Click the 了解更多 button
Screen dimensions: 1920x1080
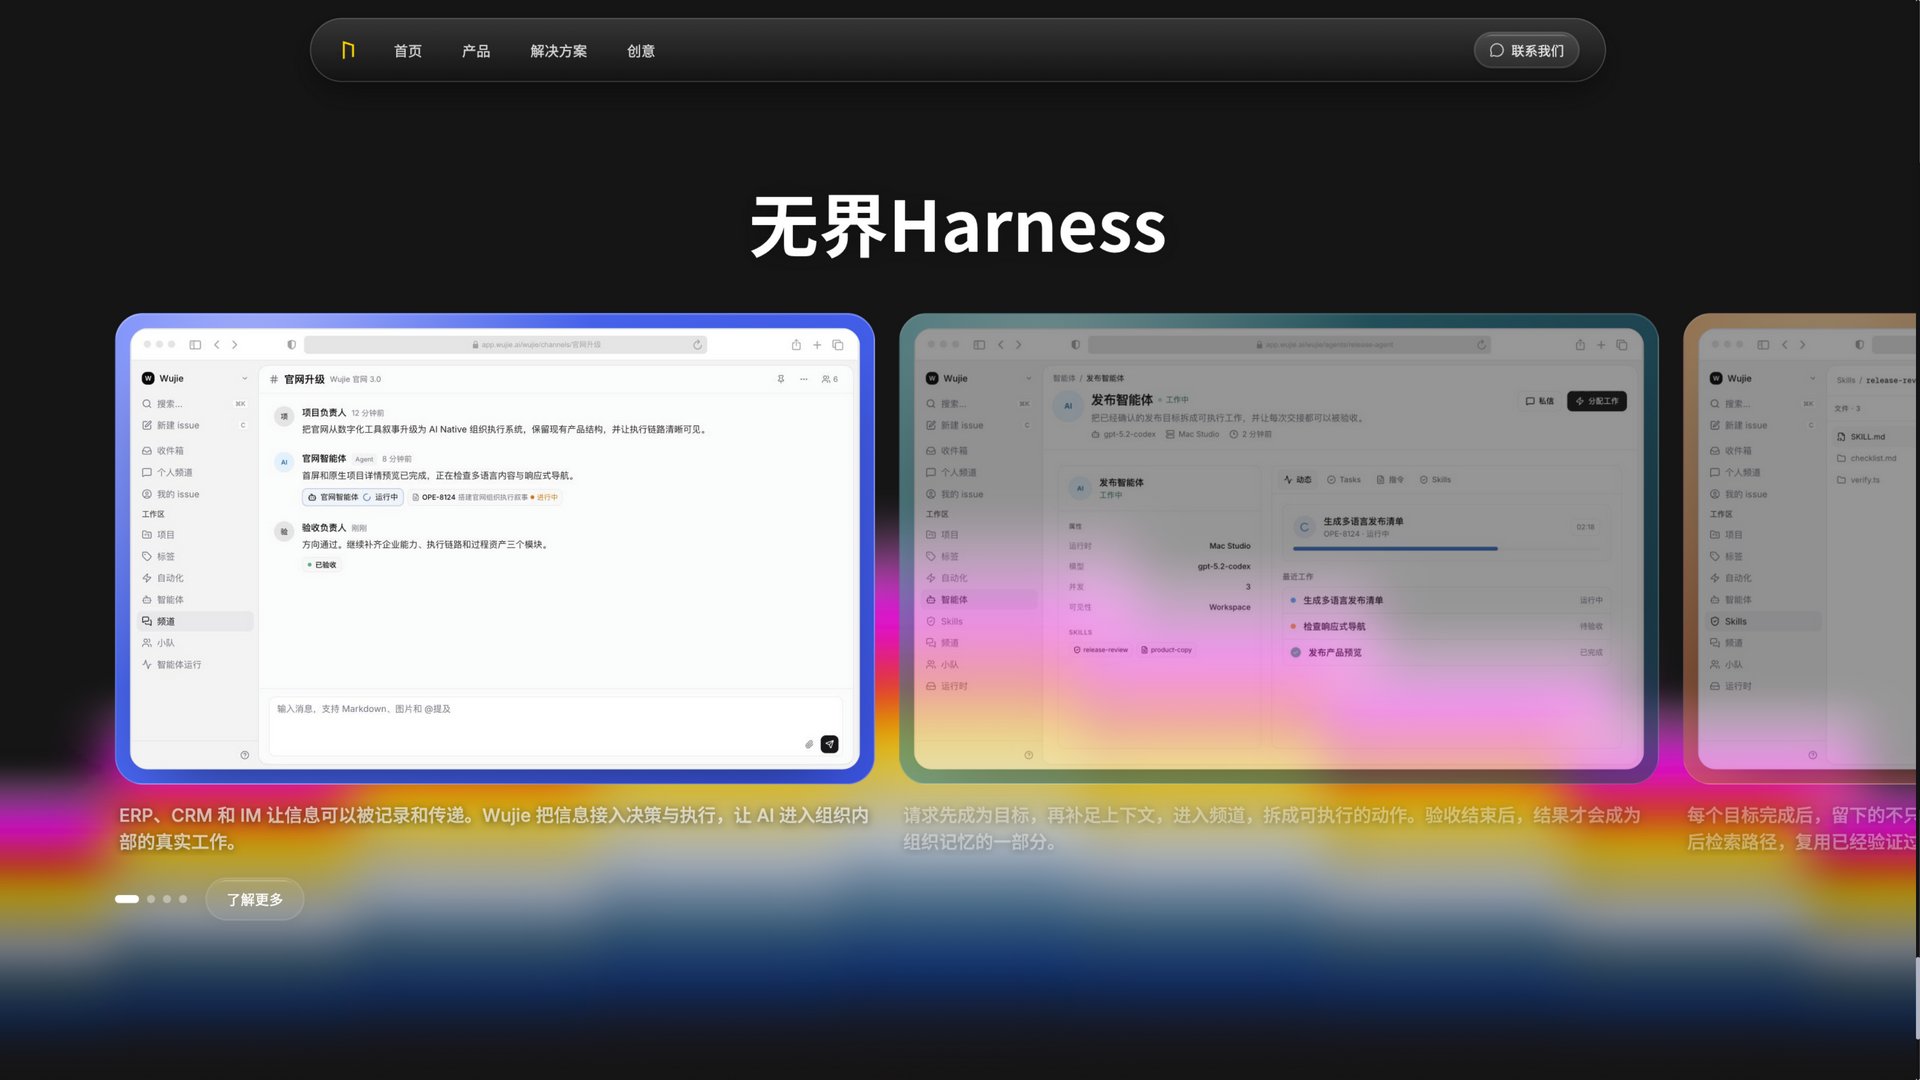255,899
